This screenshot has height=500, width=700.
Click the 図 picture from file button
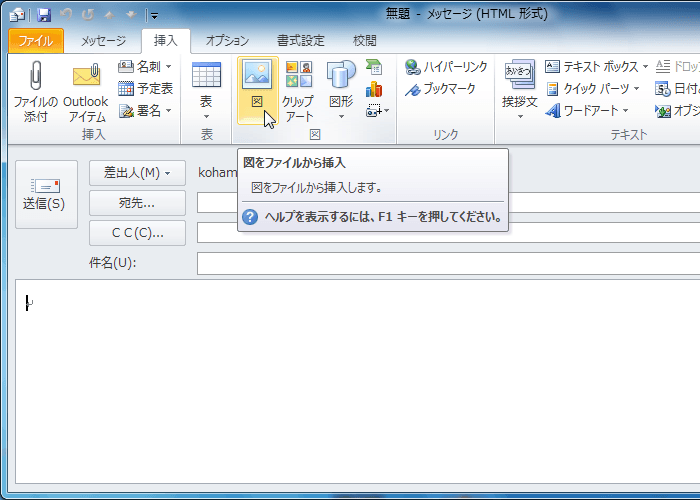coord(258,91)
